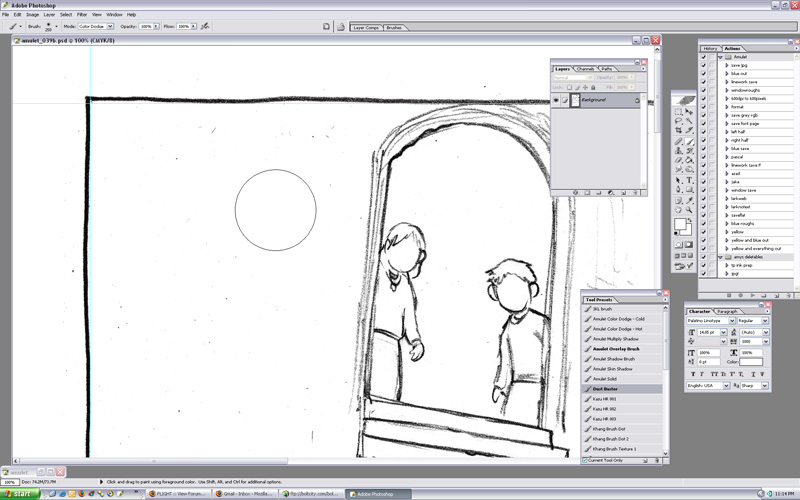Viewport: 800px width, 500px height.
Task: Select the Paint Bucket tool
Action: point(689,160)
